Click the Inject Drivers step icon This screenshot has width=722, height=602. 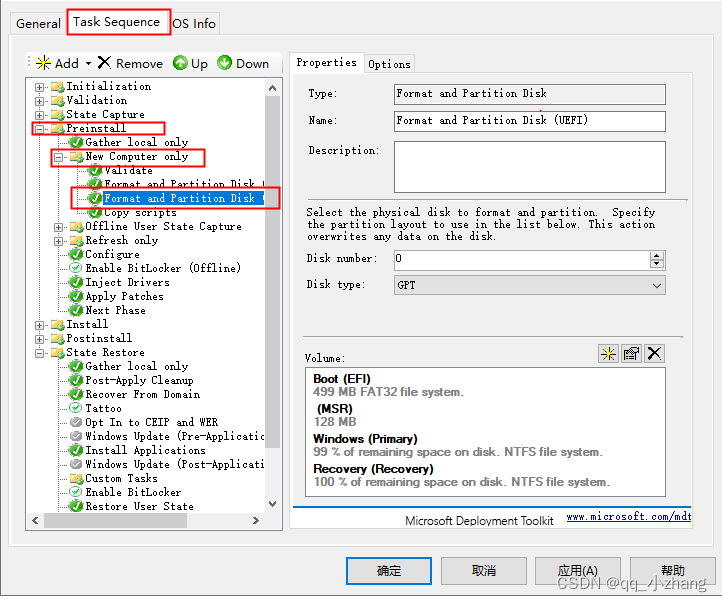click(x=76, y=282)
